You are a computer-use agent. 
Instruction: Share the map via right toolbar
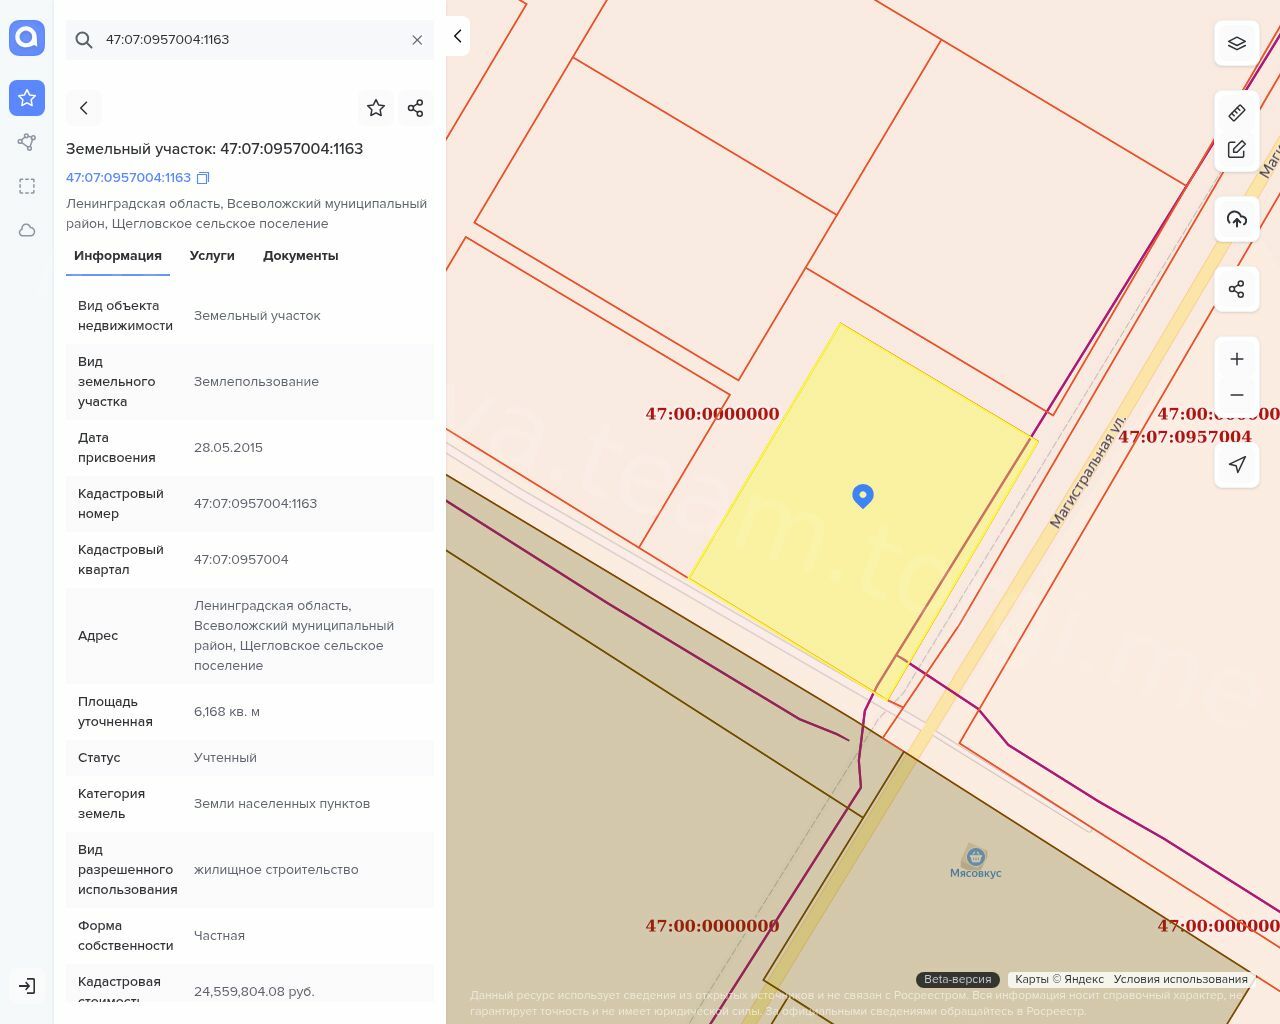click(x=1237, y=289)
